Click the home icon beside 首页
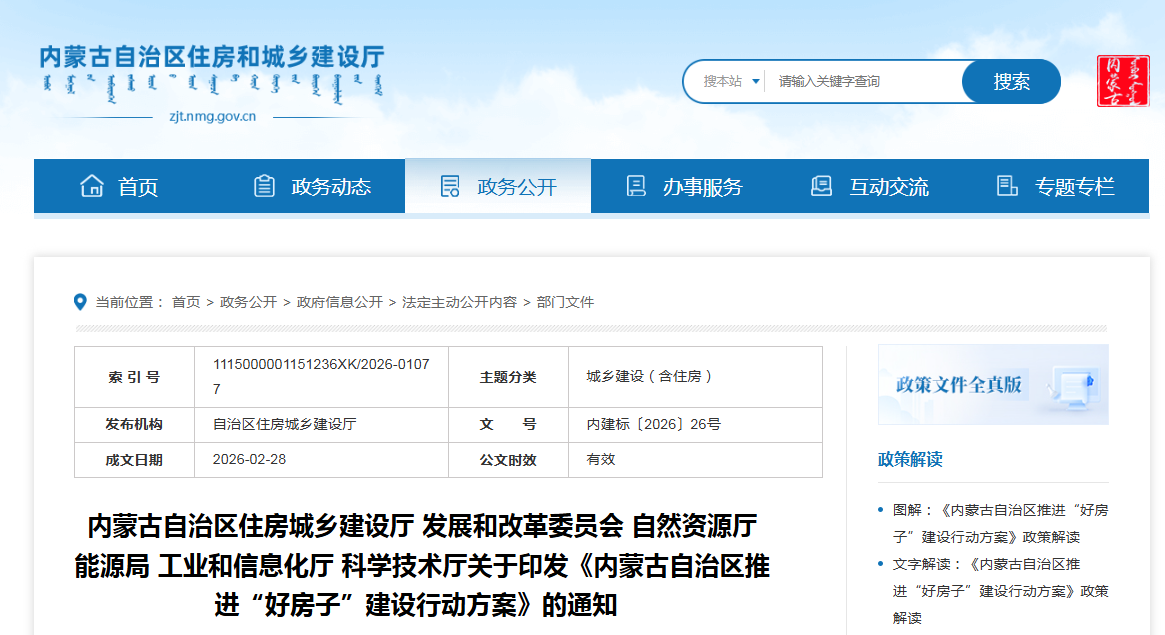 (92, 186)
